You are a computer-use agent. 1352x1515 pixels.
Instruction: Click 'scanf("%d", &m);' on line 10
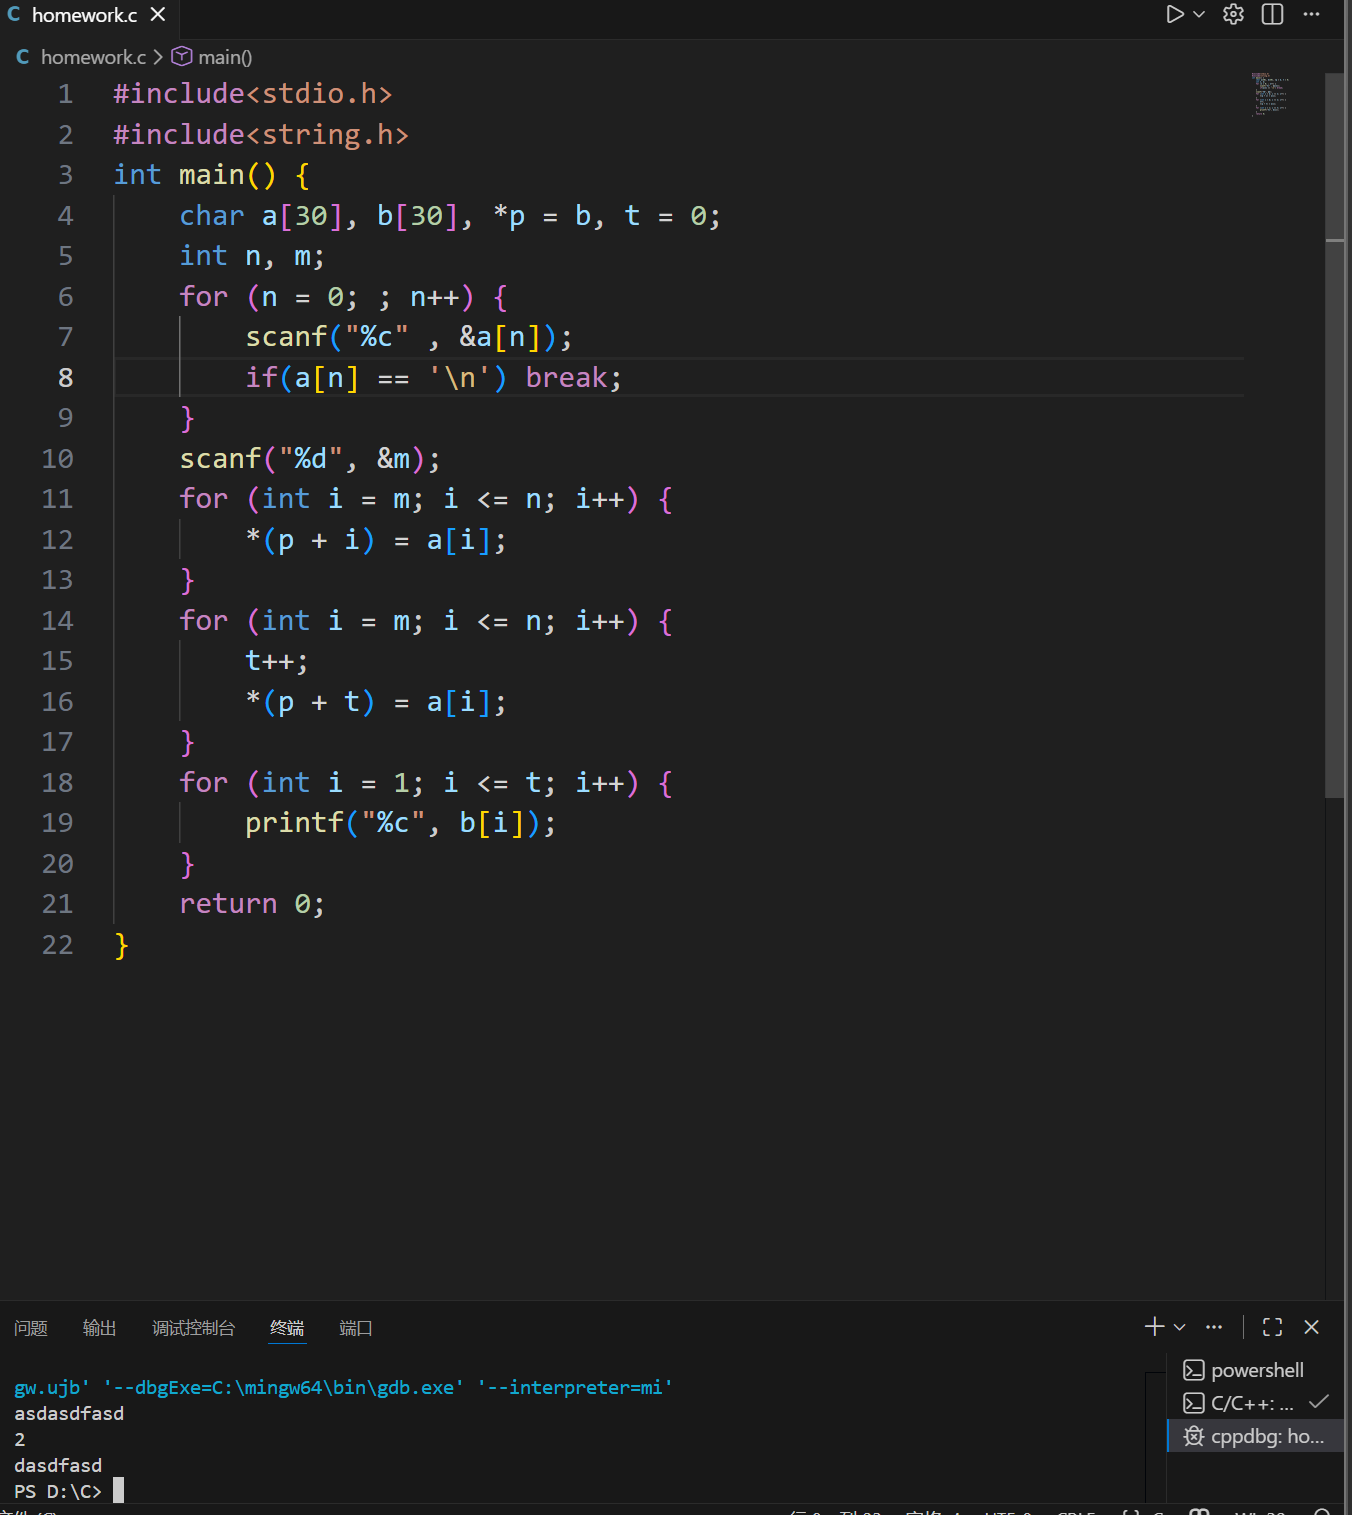(x=309, y=459)
